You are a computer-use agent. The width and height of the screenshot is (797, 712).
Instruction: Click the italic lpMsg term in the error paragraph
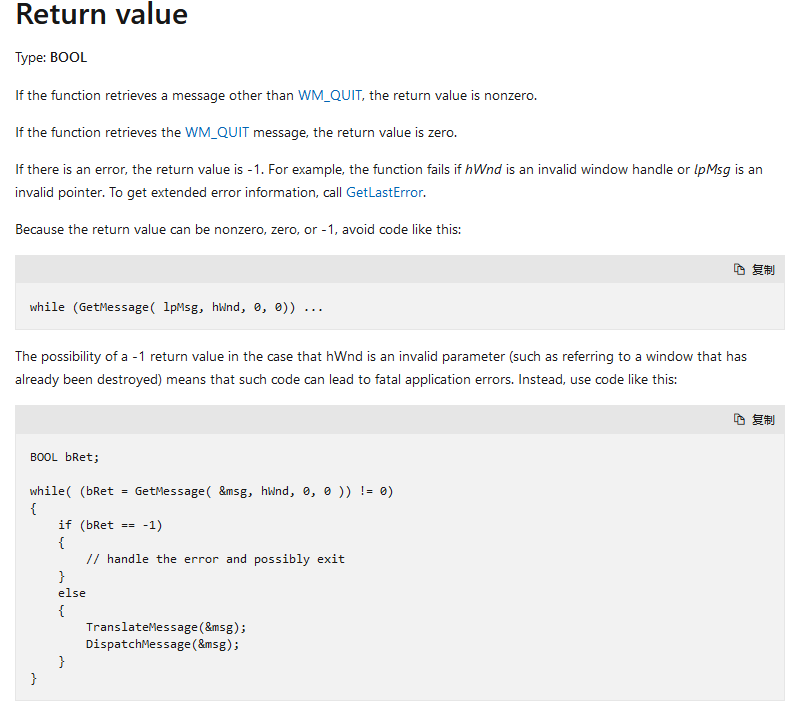[711, 170]
